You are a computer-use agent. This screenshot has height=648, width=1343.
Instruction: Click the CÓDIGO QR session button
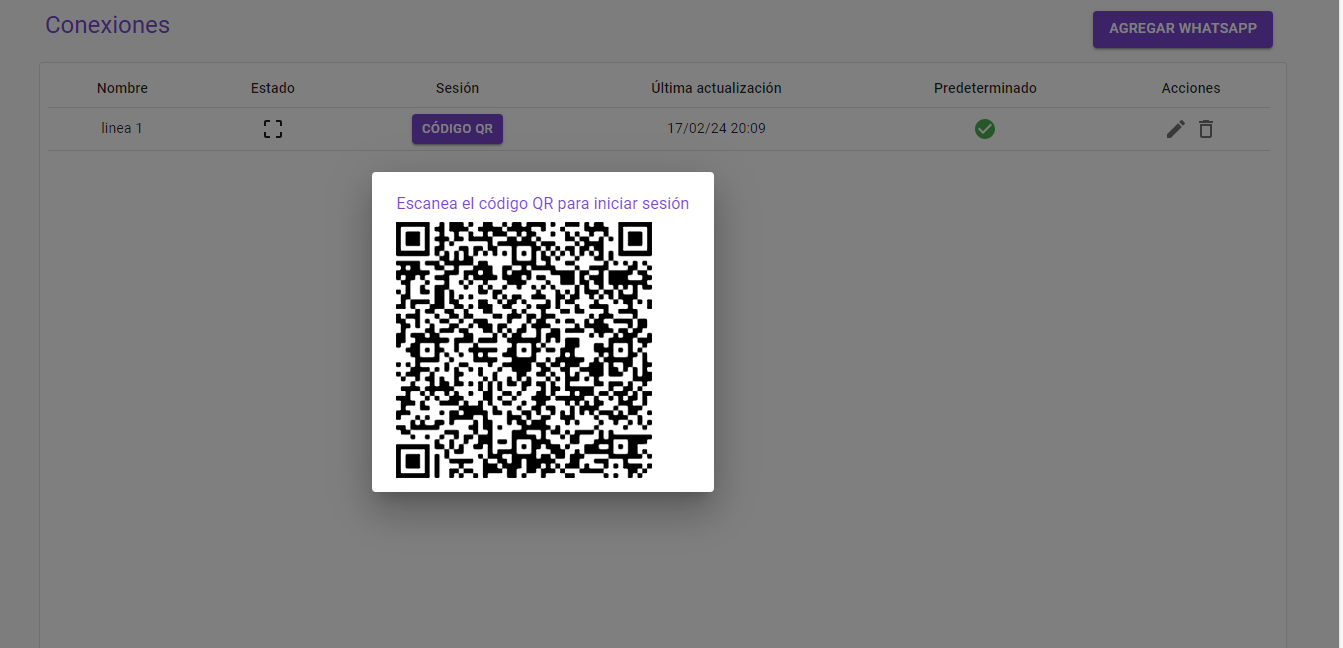457,129
